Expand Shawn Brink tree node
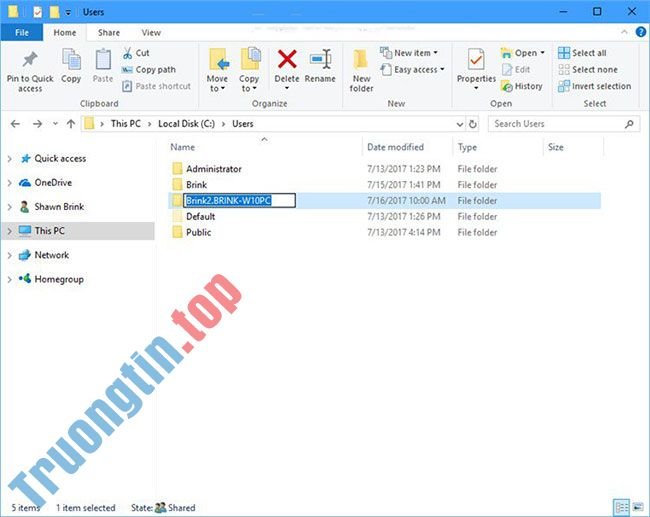The height and width of the screenshot is (517, 650). (x=10, y=207)
